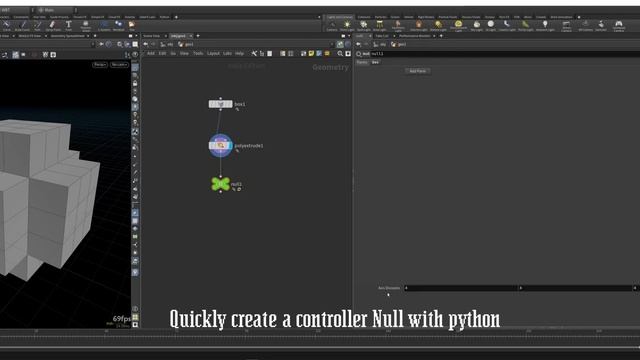Open the Persp viewport dropdown

coord(100,64)
